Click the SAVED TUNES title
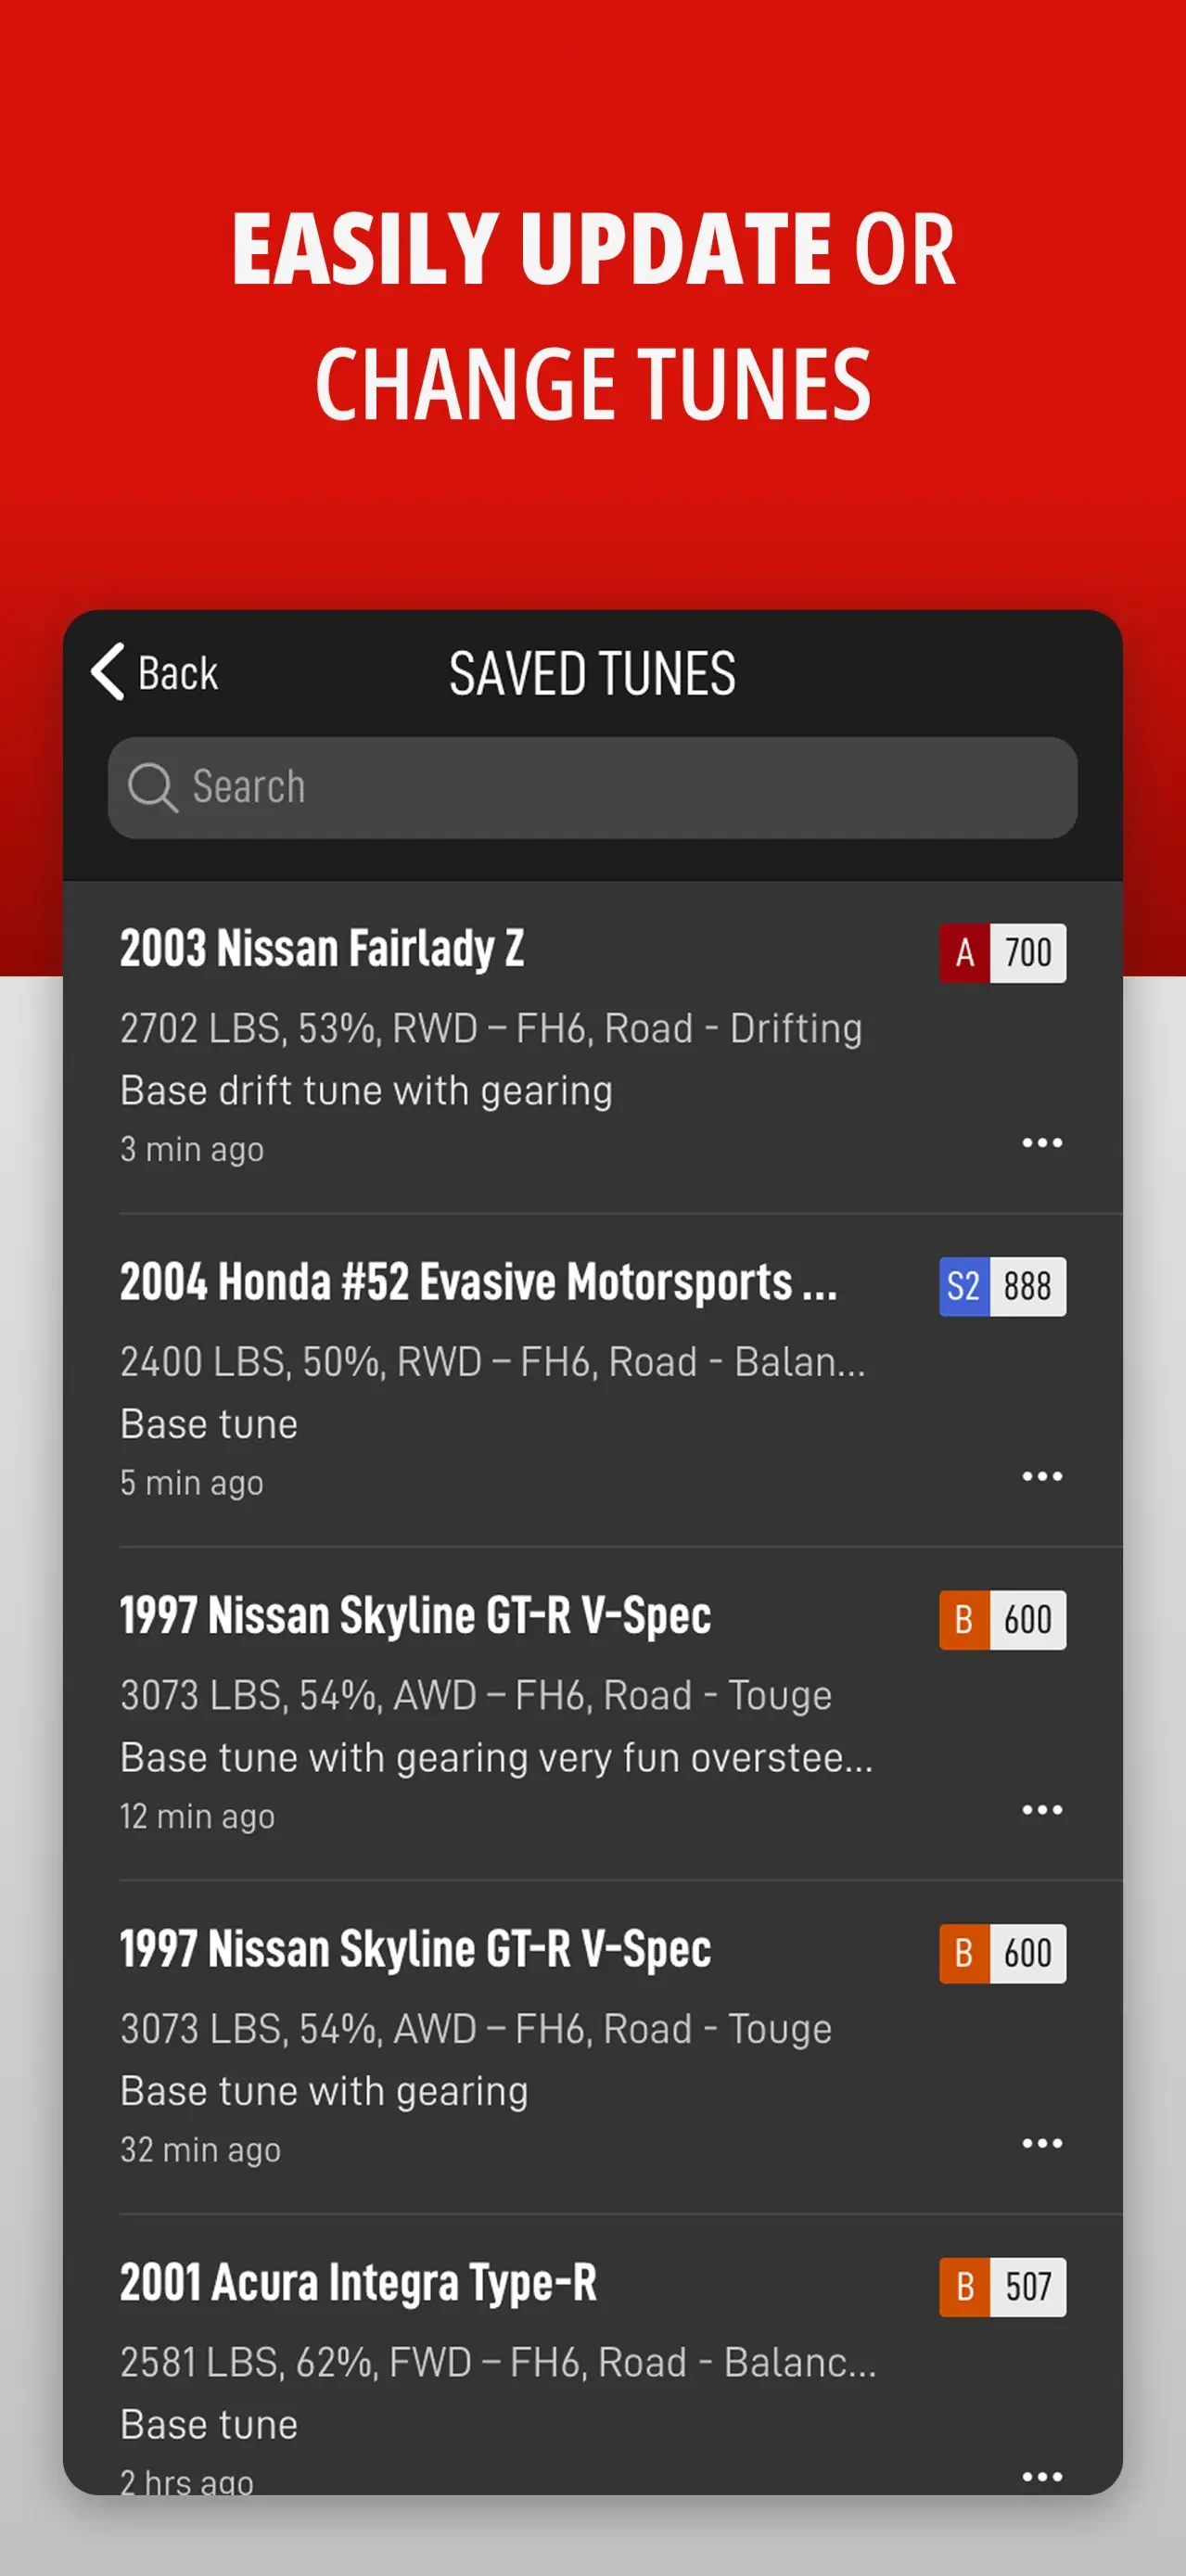Viewport: 1186px width, 2576px height. pyautogui.click(x=592, y=673)
